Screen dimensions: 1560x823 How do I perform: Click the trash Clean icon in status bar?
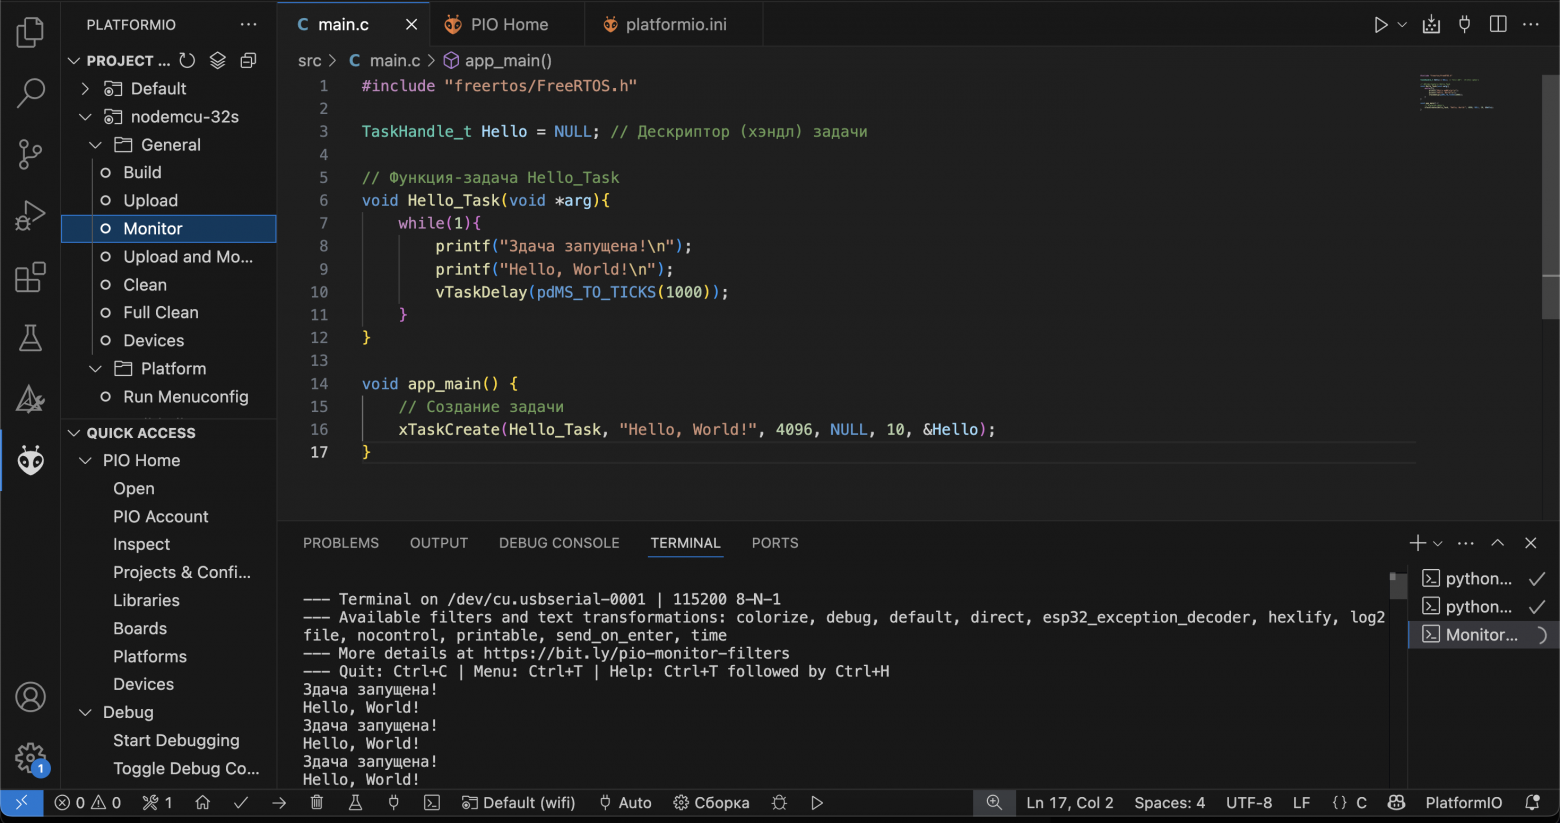tap(317, 802)
